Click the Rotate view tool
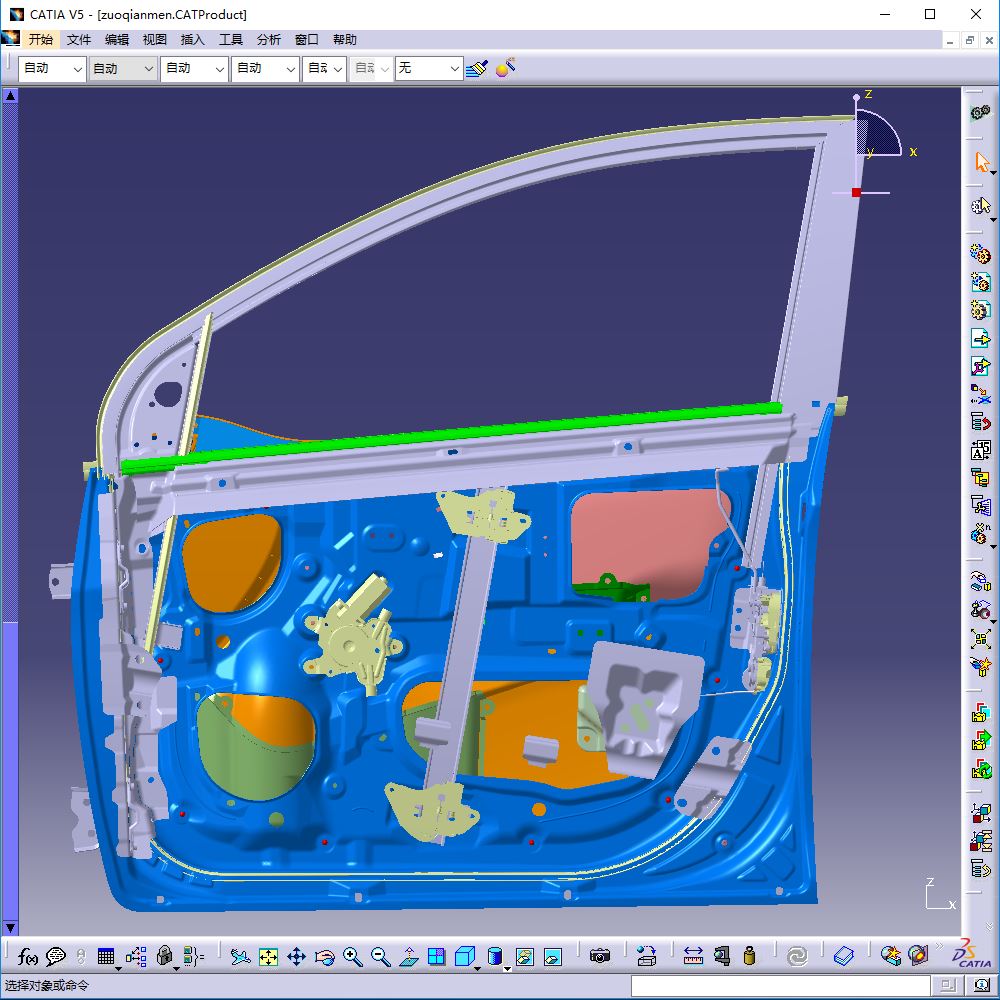 tap(324, 957)
